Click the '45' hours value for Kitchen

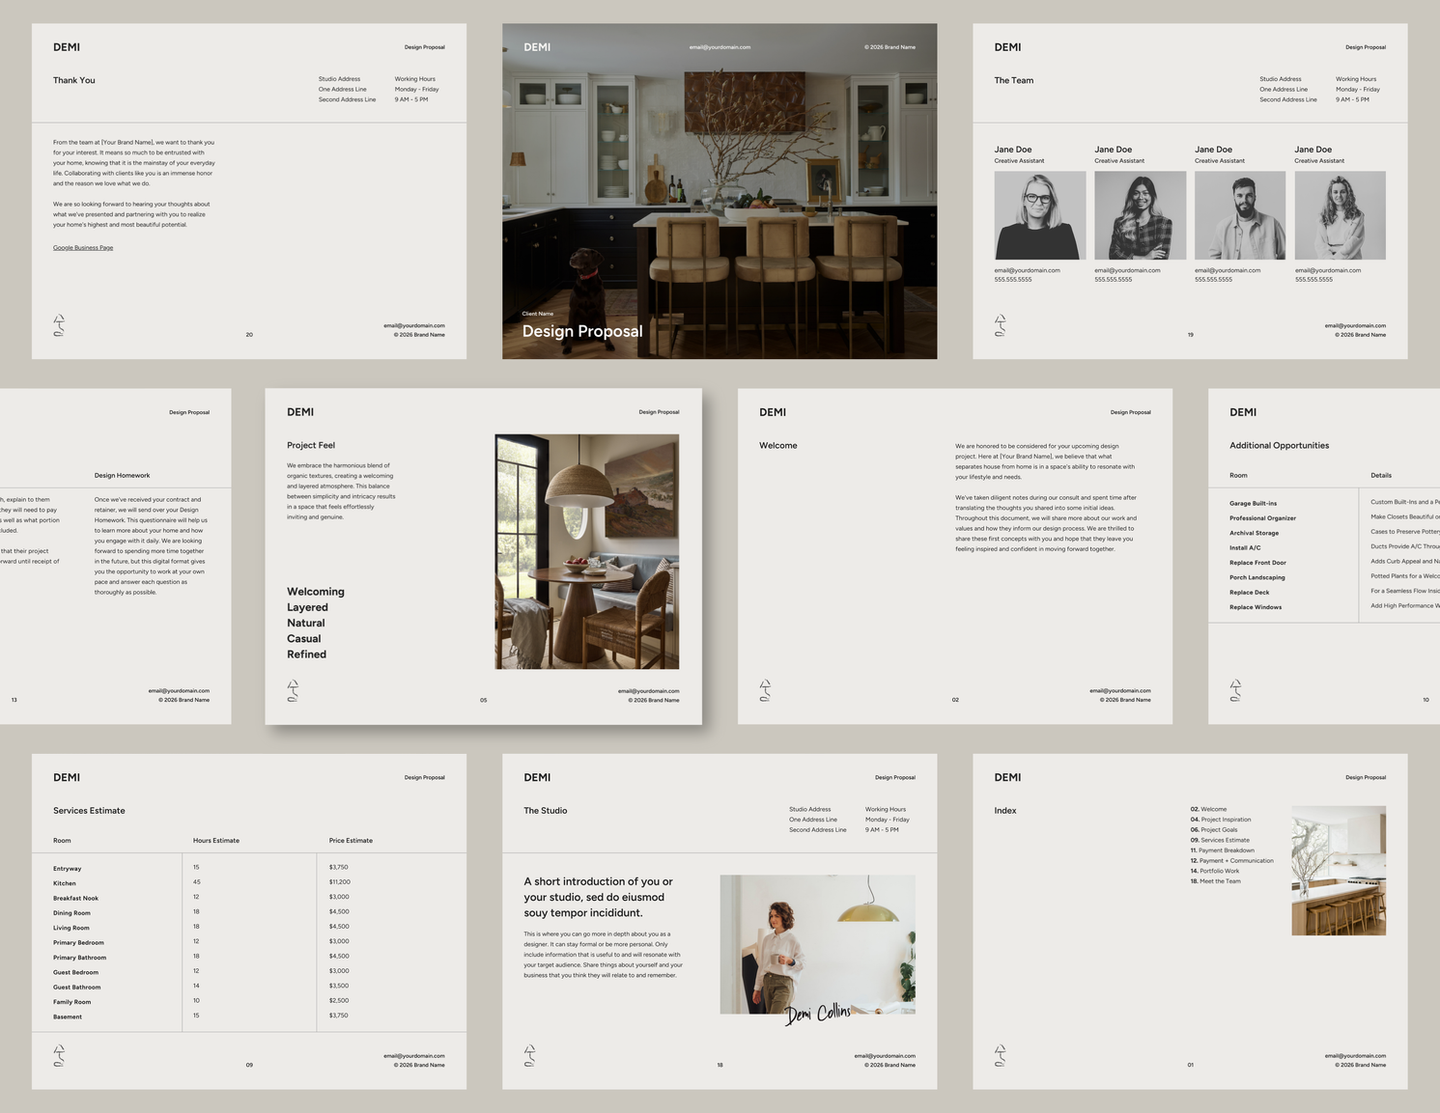click(x=197, y=882)
